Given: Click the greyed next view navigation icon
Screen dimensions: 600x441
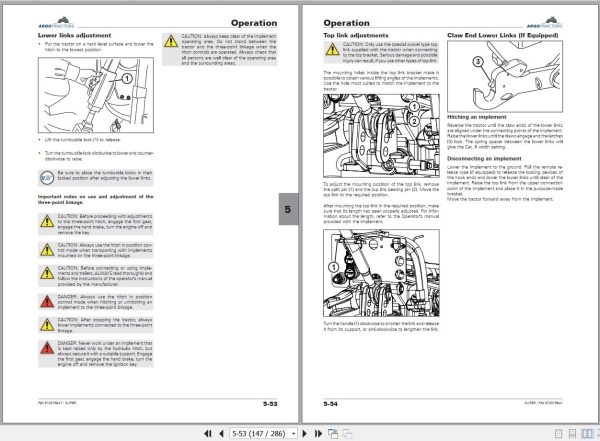Looking at the screenshot, I should tap(347, 433).
